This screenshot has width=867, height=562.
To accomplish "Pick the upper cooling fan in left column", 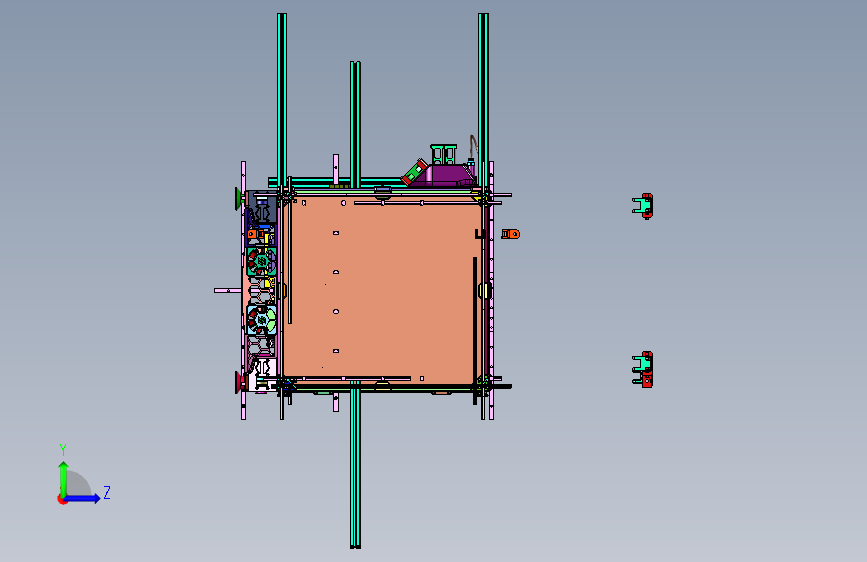I will 261,262.
